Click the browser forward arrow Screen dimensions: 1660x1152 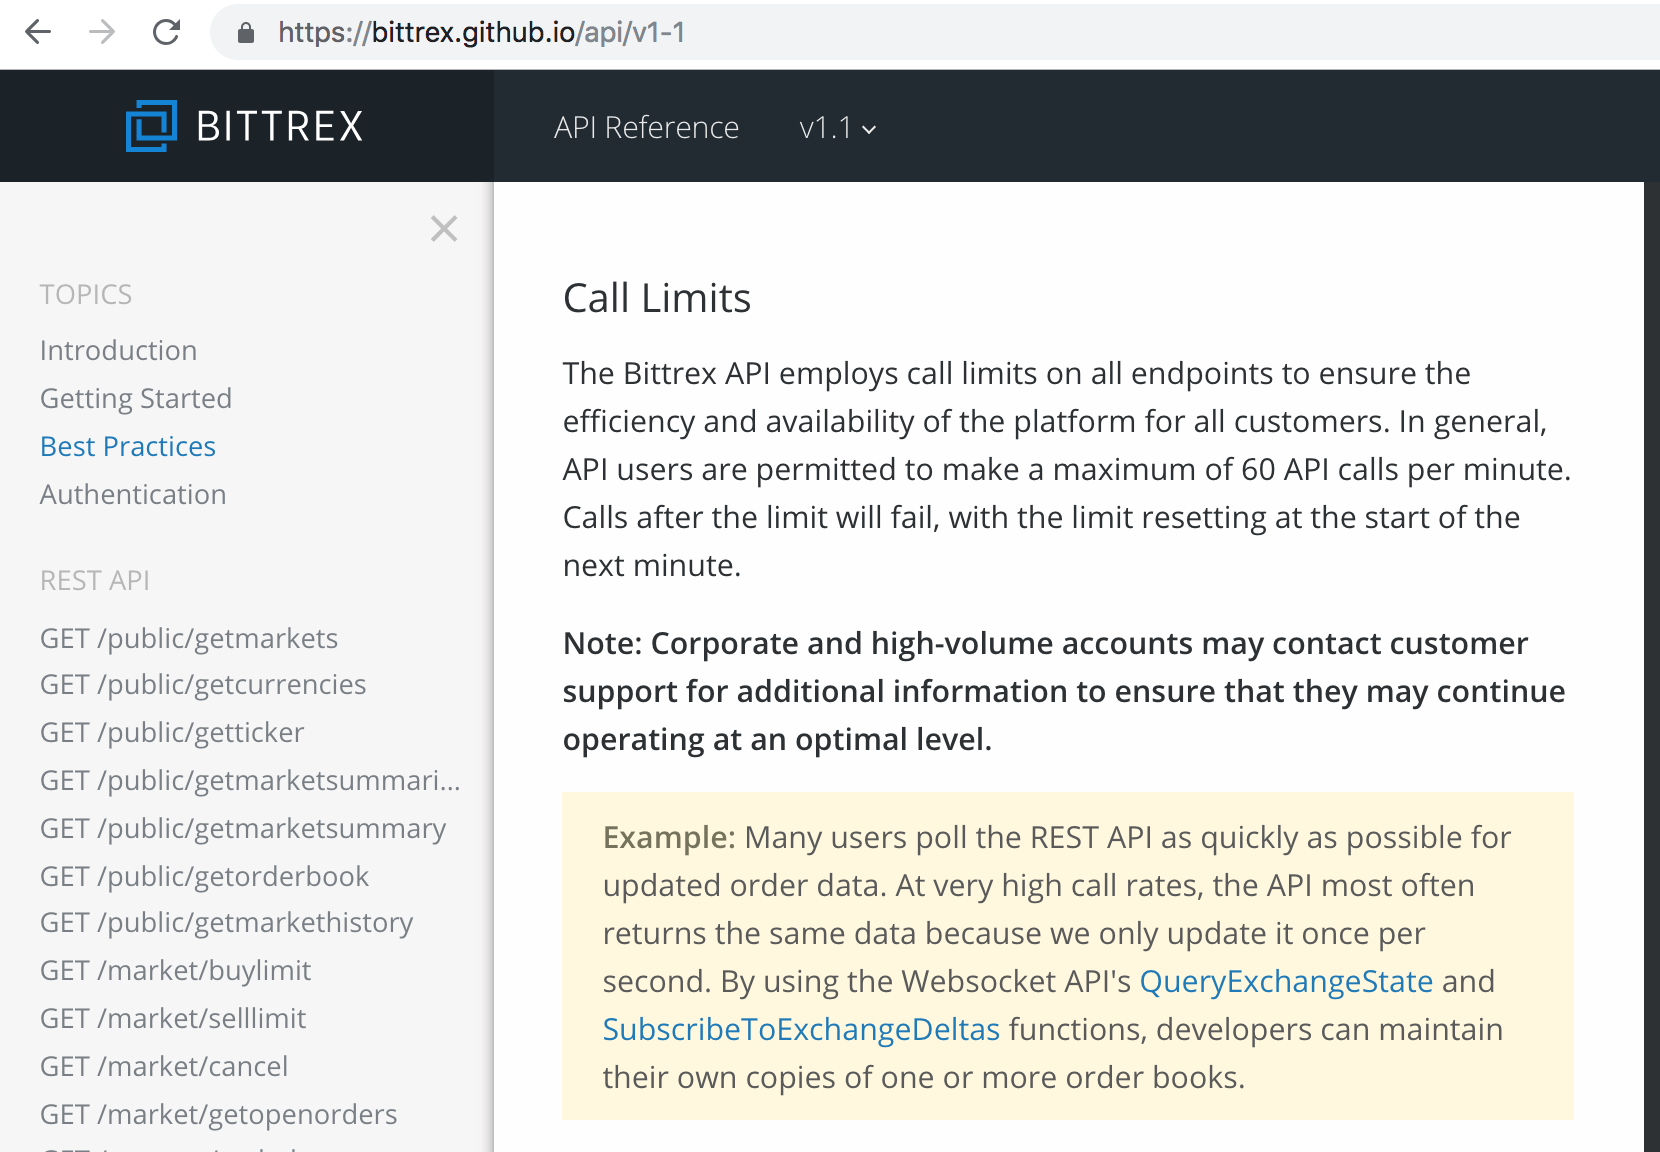click(102, 32)
